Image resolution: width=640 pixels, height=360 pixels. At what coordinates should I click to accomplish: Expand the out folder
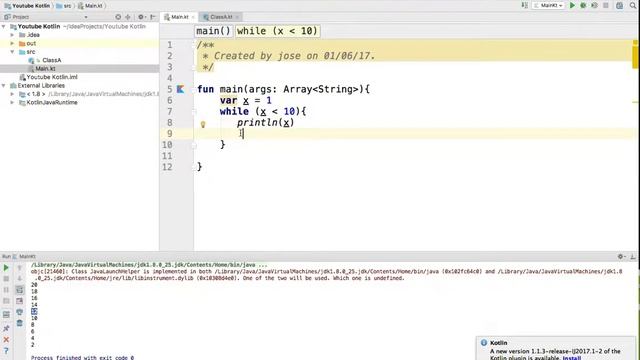(12, 43)
